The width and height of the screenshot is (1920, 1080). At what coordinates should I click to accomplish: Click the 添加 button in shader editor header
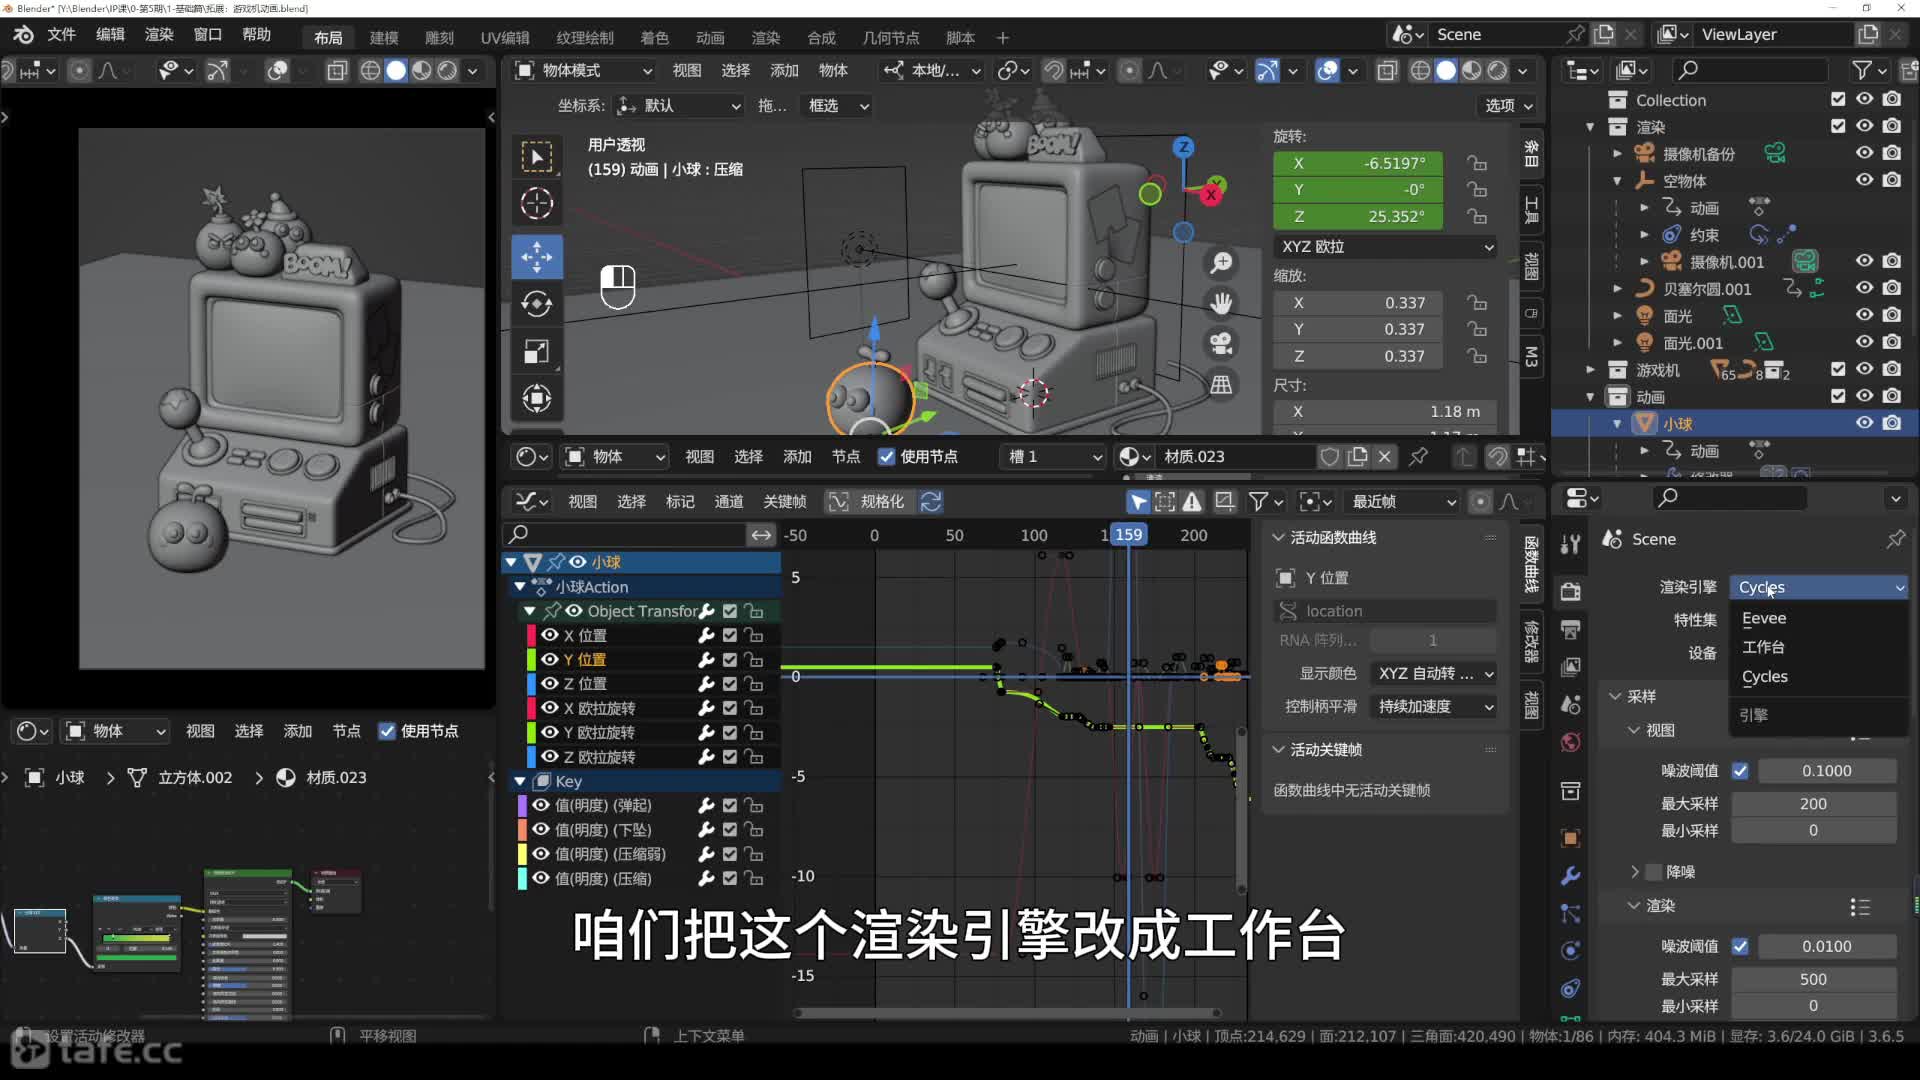click(x=797, y=457)
